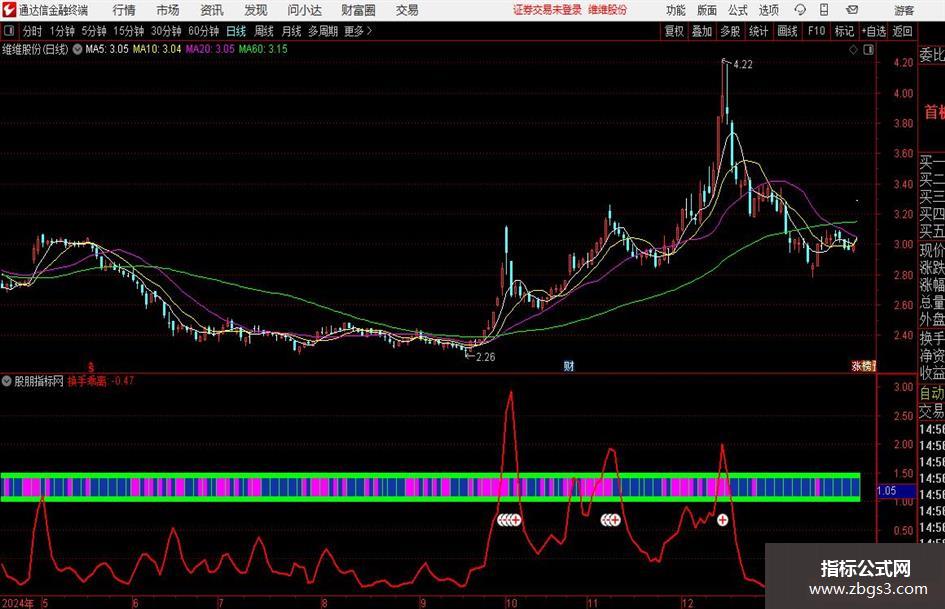
Task: Click the 4.22 high price label
Action: [x=743, y=65]
